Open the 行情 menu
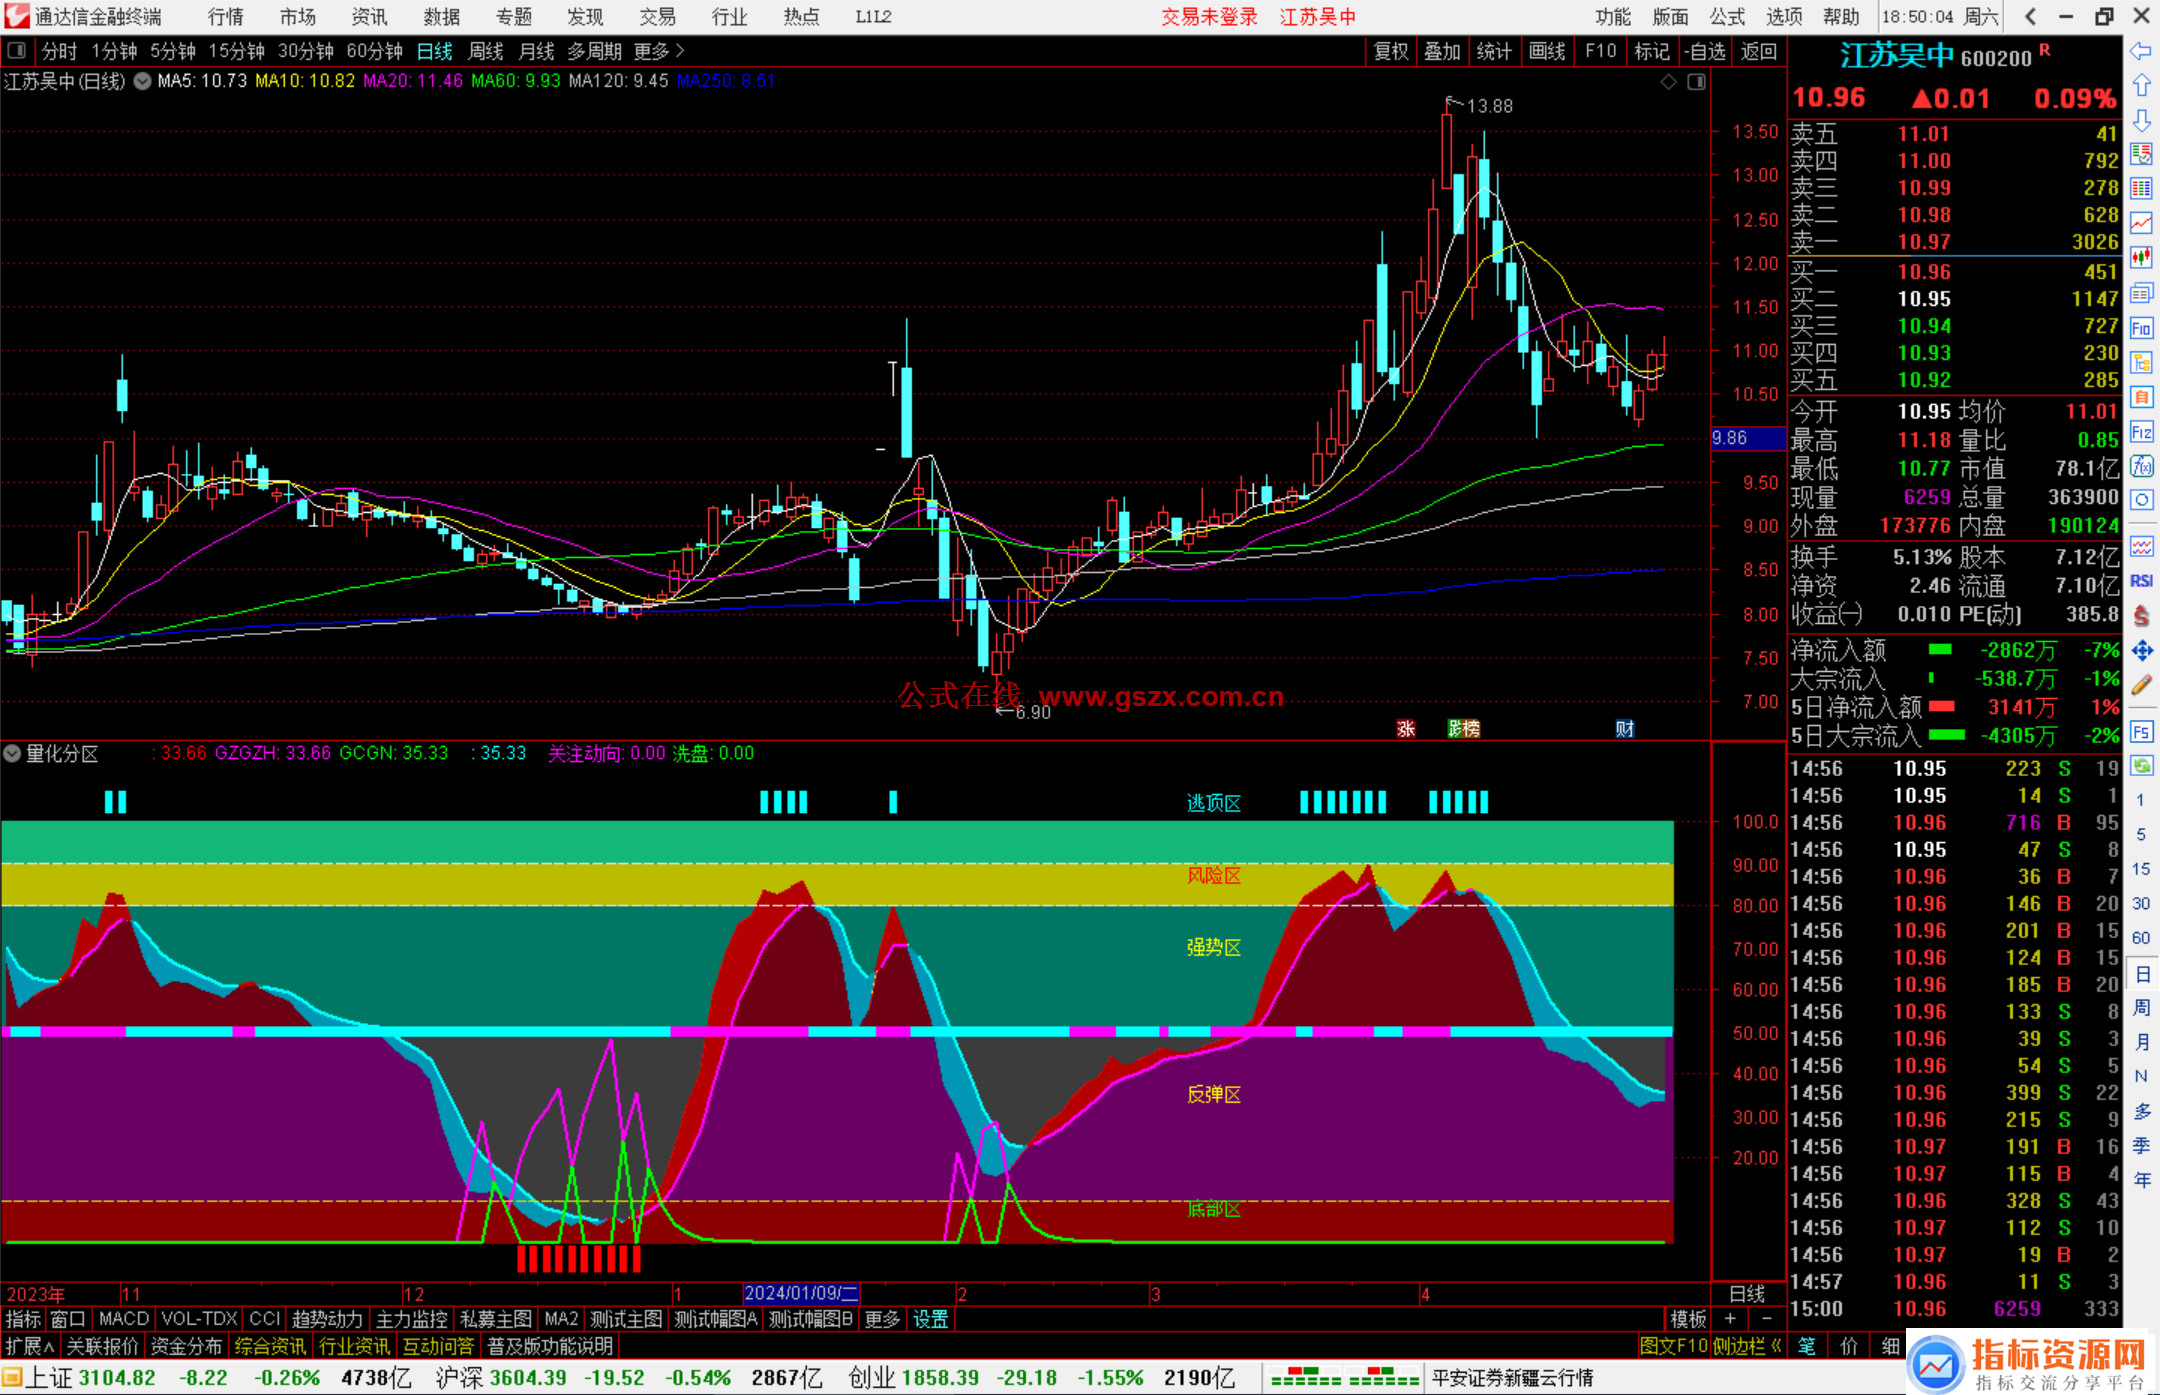The image size is (2160, 1395). (x=226, y=16)
